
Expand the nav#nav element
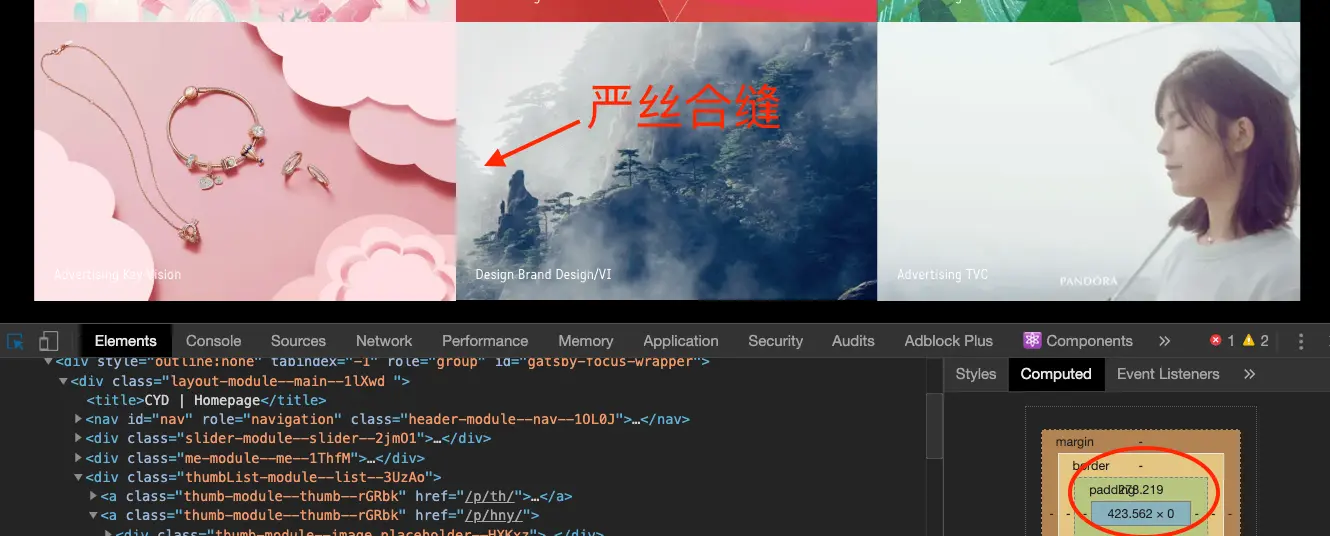coord(79,419)
